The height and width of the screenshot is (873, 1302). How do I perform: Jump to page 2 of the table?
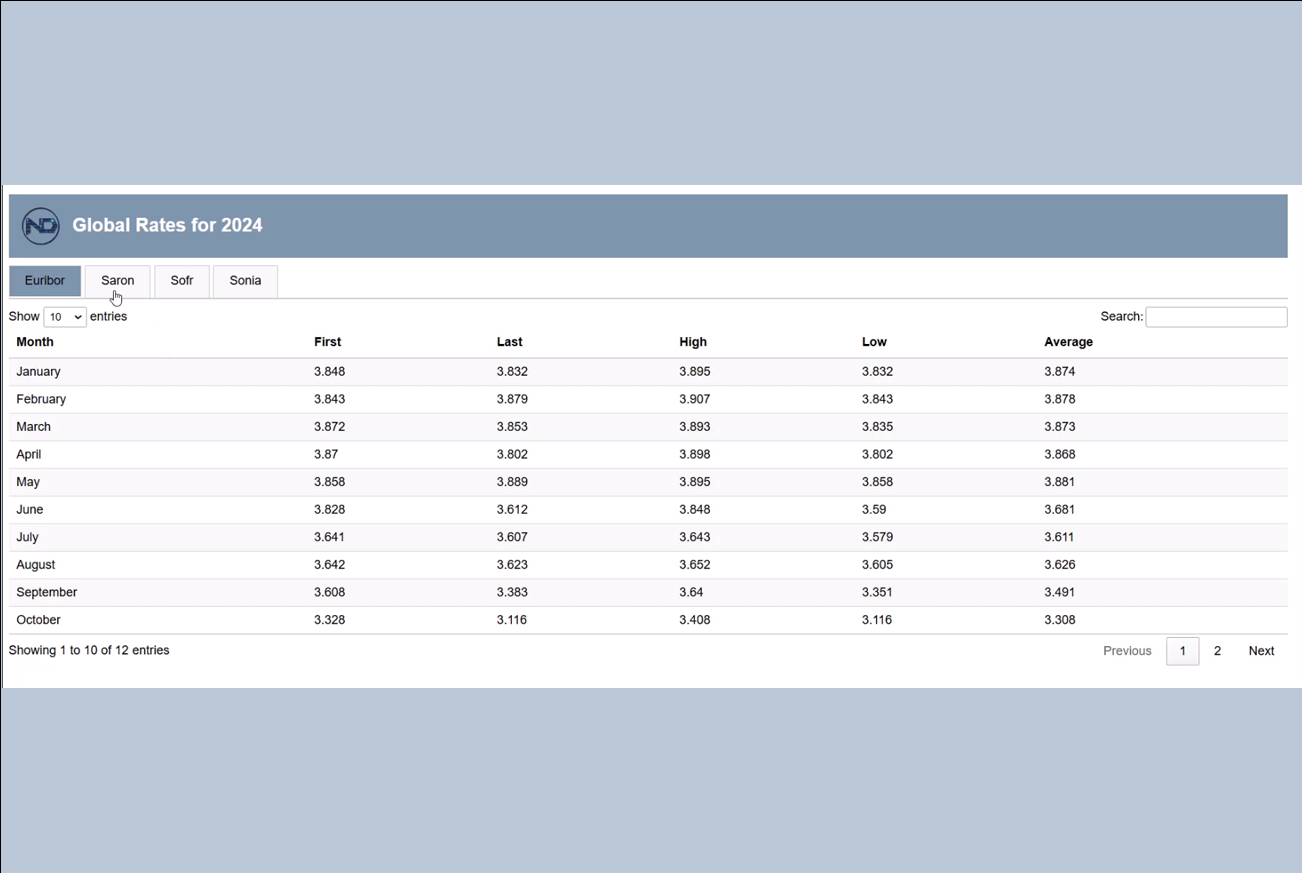pyautogui.click(x=1217, y=651)
